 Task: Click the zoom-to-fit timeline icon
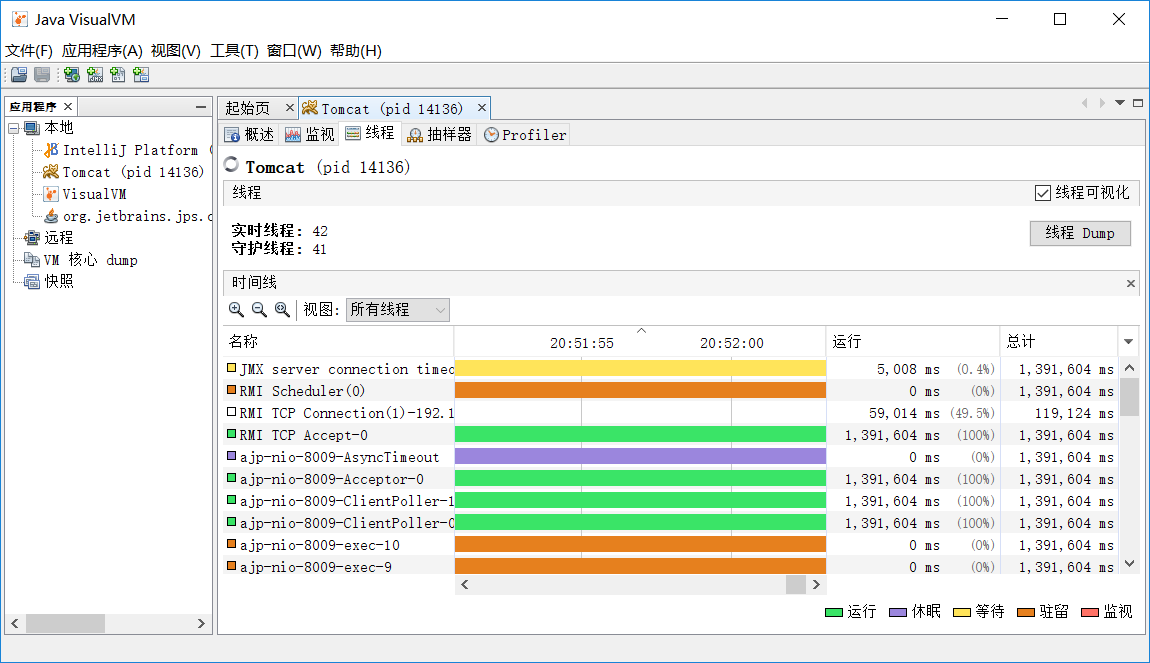282,310
